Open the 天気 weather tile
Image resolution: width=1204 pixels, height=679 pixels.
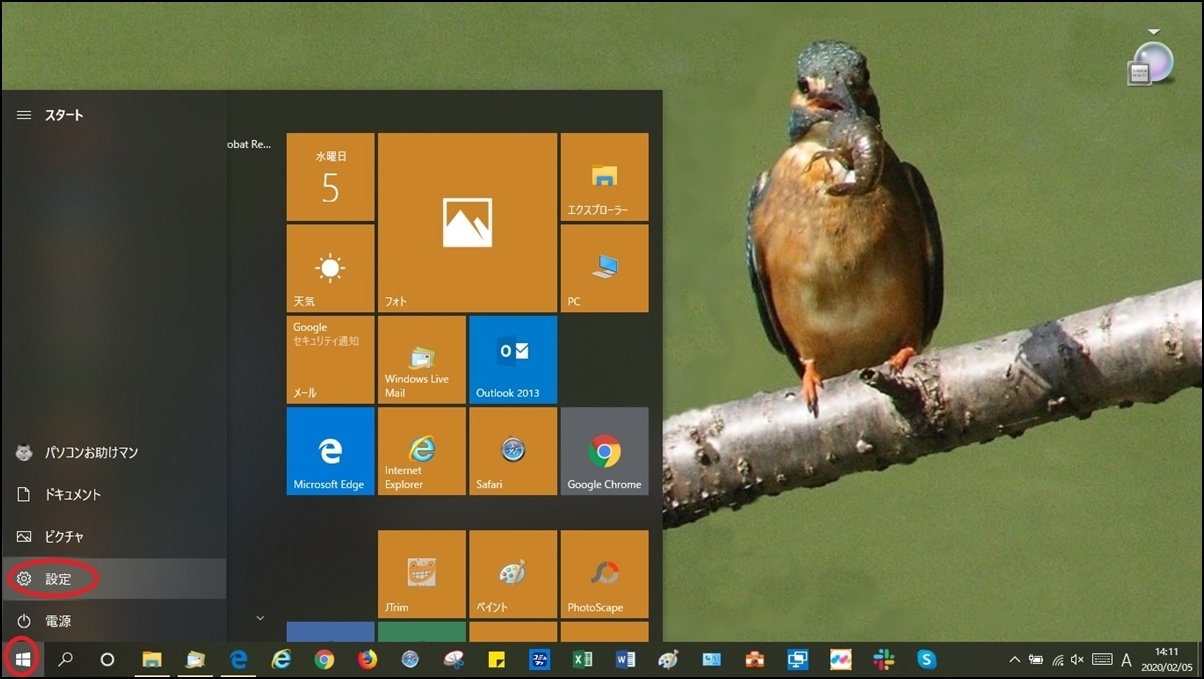click(x=330, y=268)
